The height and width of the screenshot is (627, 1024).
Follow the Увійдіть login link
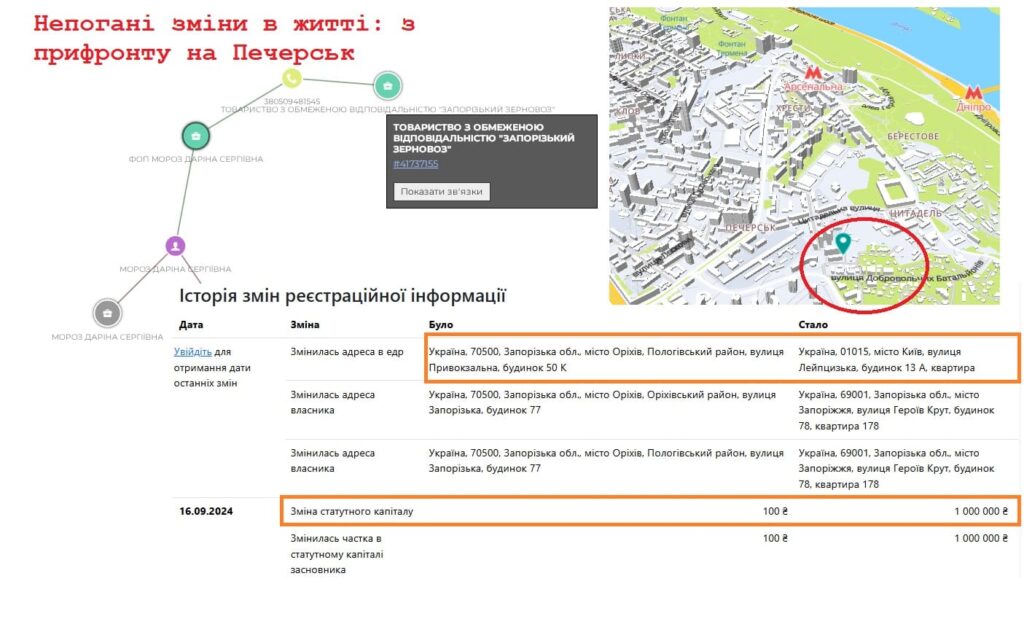coord(192,352)
